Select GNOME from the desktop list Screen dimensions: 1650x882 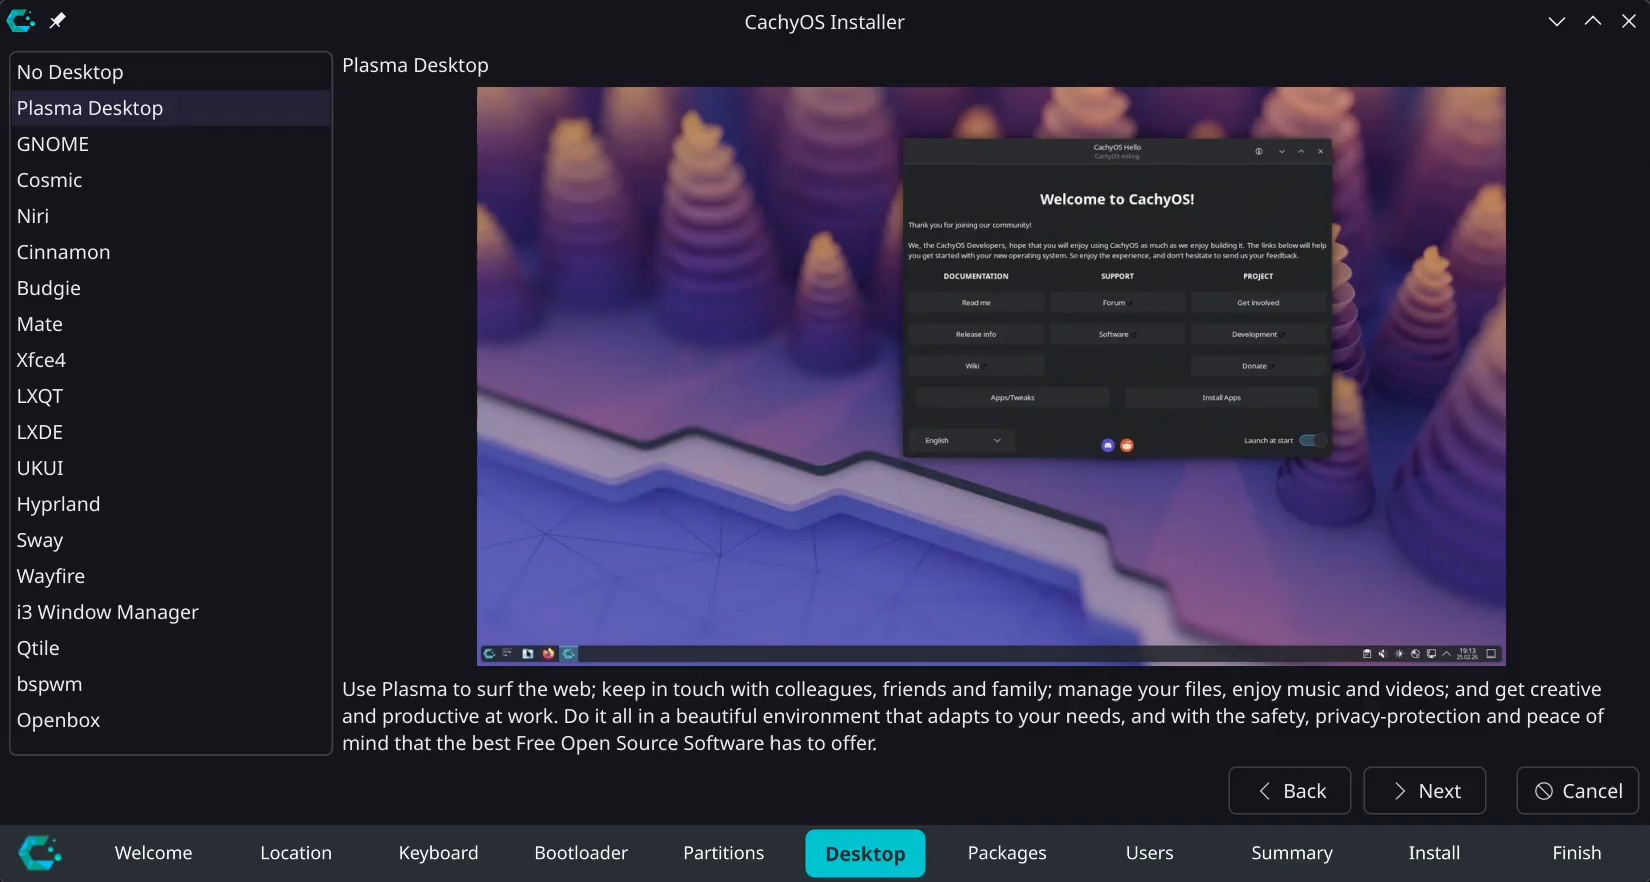pos(53,144)
